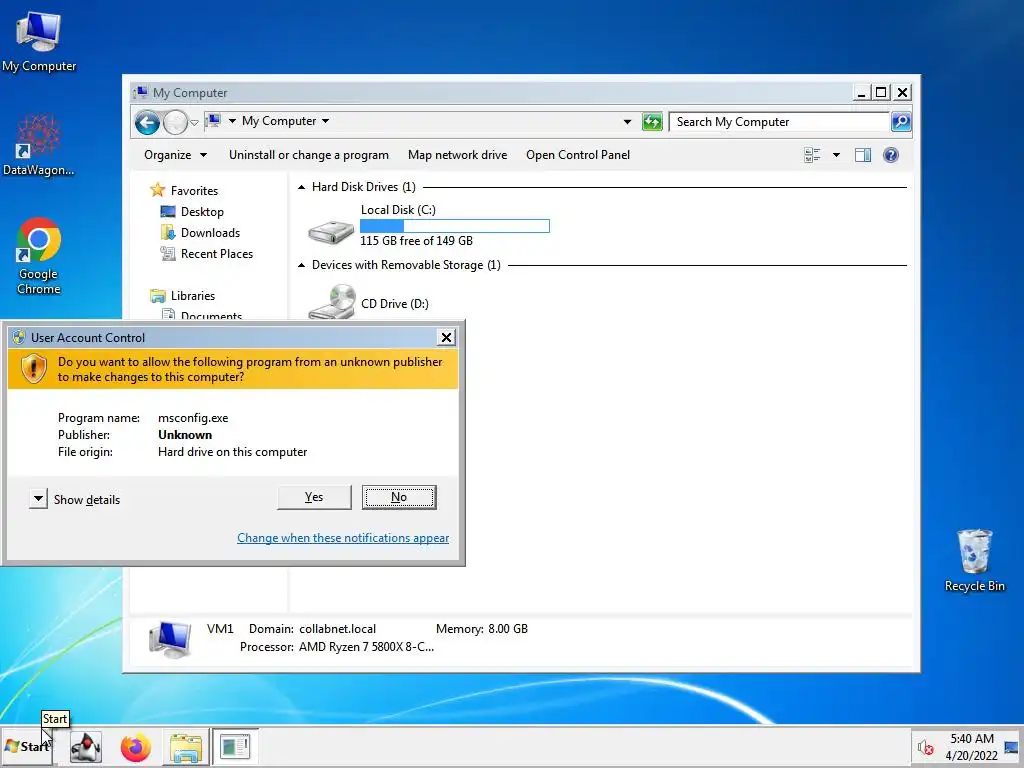Click the Start button
Screen dimensions: 1024x768
(x=26, y=746)
